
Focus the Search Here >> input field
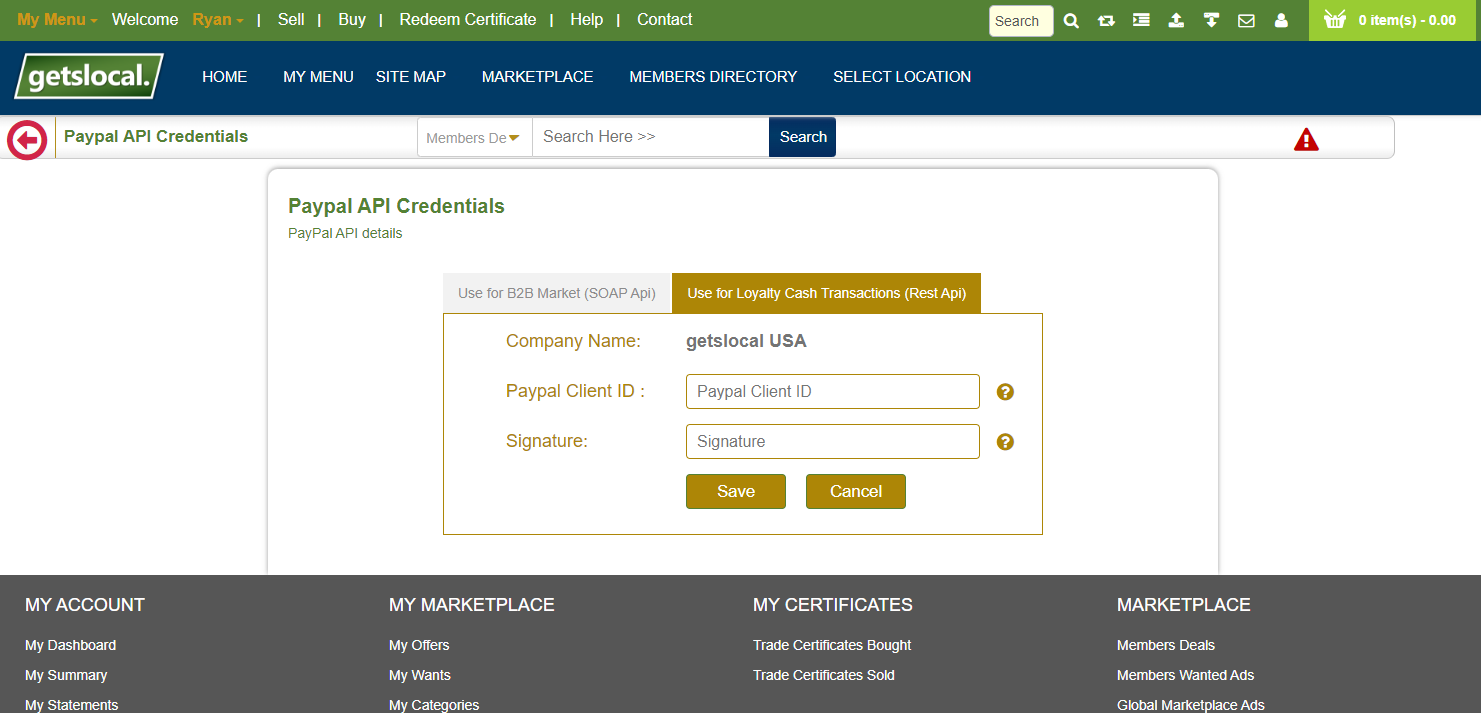point(651,137)
